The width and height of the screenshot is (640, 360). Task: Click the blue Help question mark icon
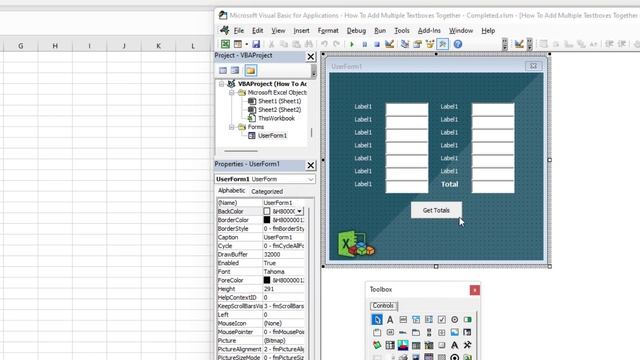point(458,44)
